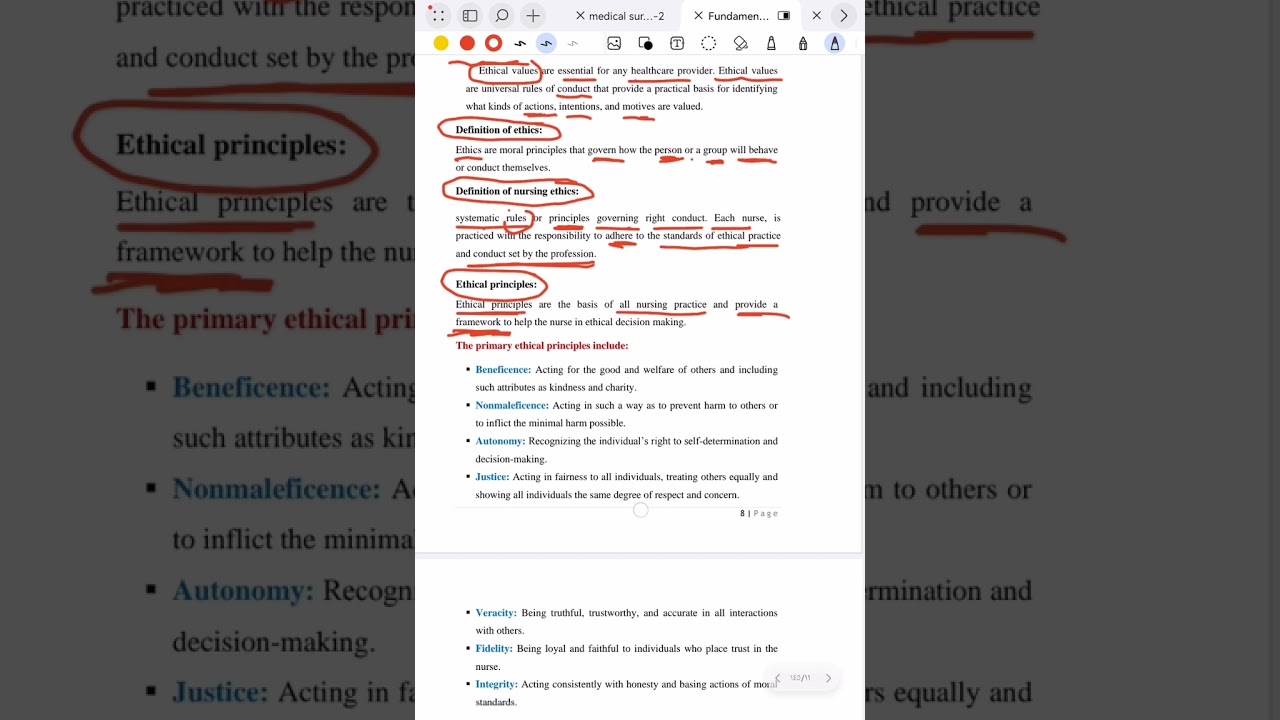This screenshot has width=1280, height=720.
Task: Click the "Veracity:" term on next page
Action: point(496,613)
